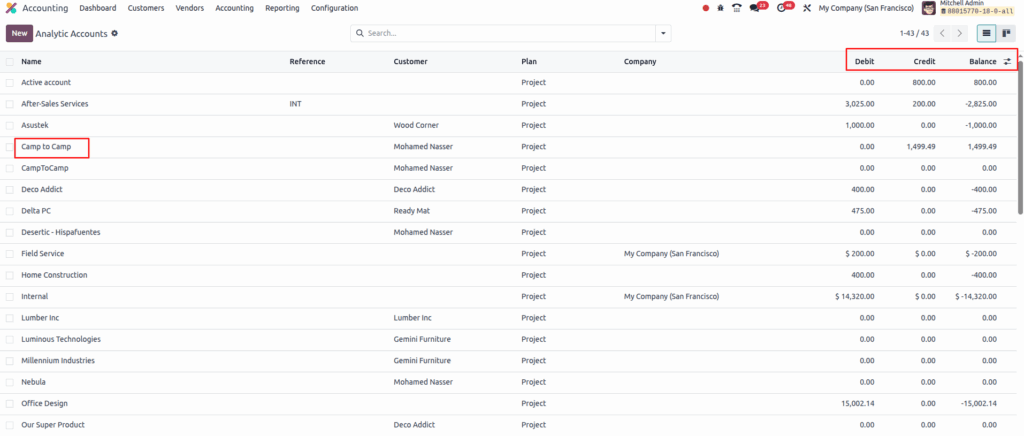Image resolution: width=1024 pixels, height=436 pixels.
Task: Click the red recording indicator icon
Action: point(705,8)
